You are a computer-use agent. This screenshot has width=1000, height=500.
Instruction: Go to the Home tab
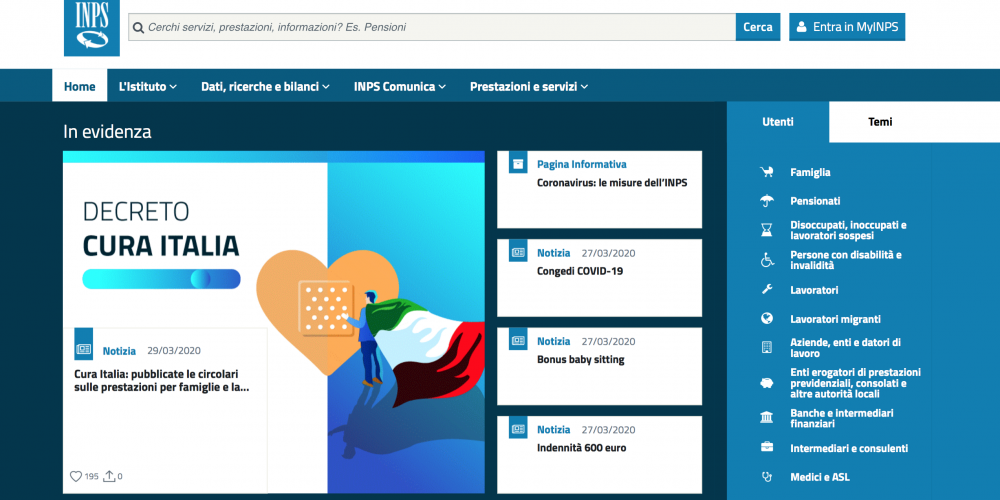(80, 87)
